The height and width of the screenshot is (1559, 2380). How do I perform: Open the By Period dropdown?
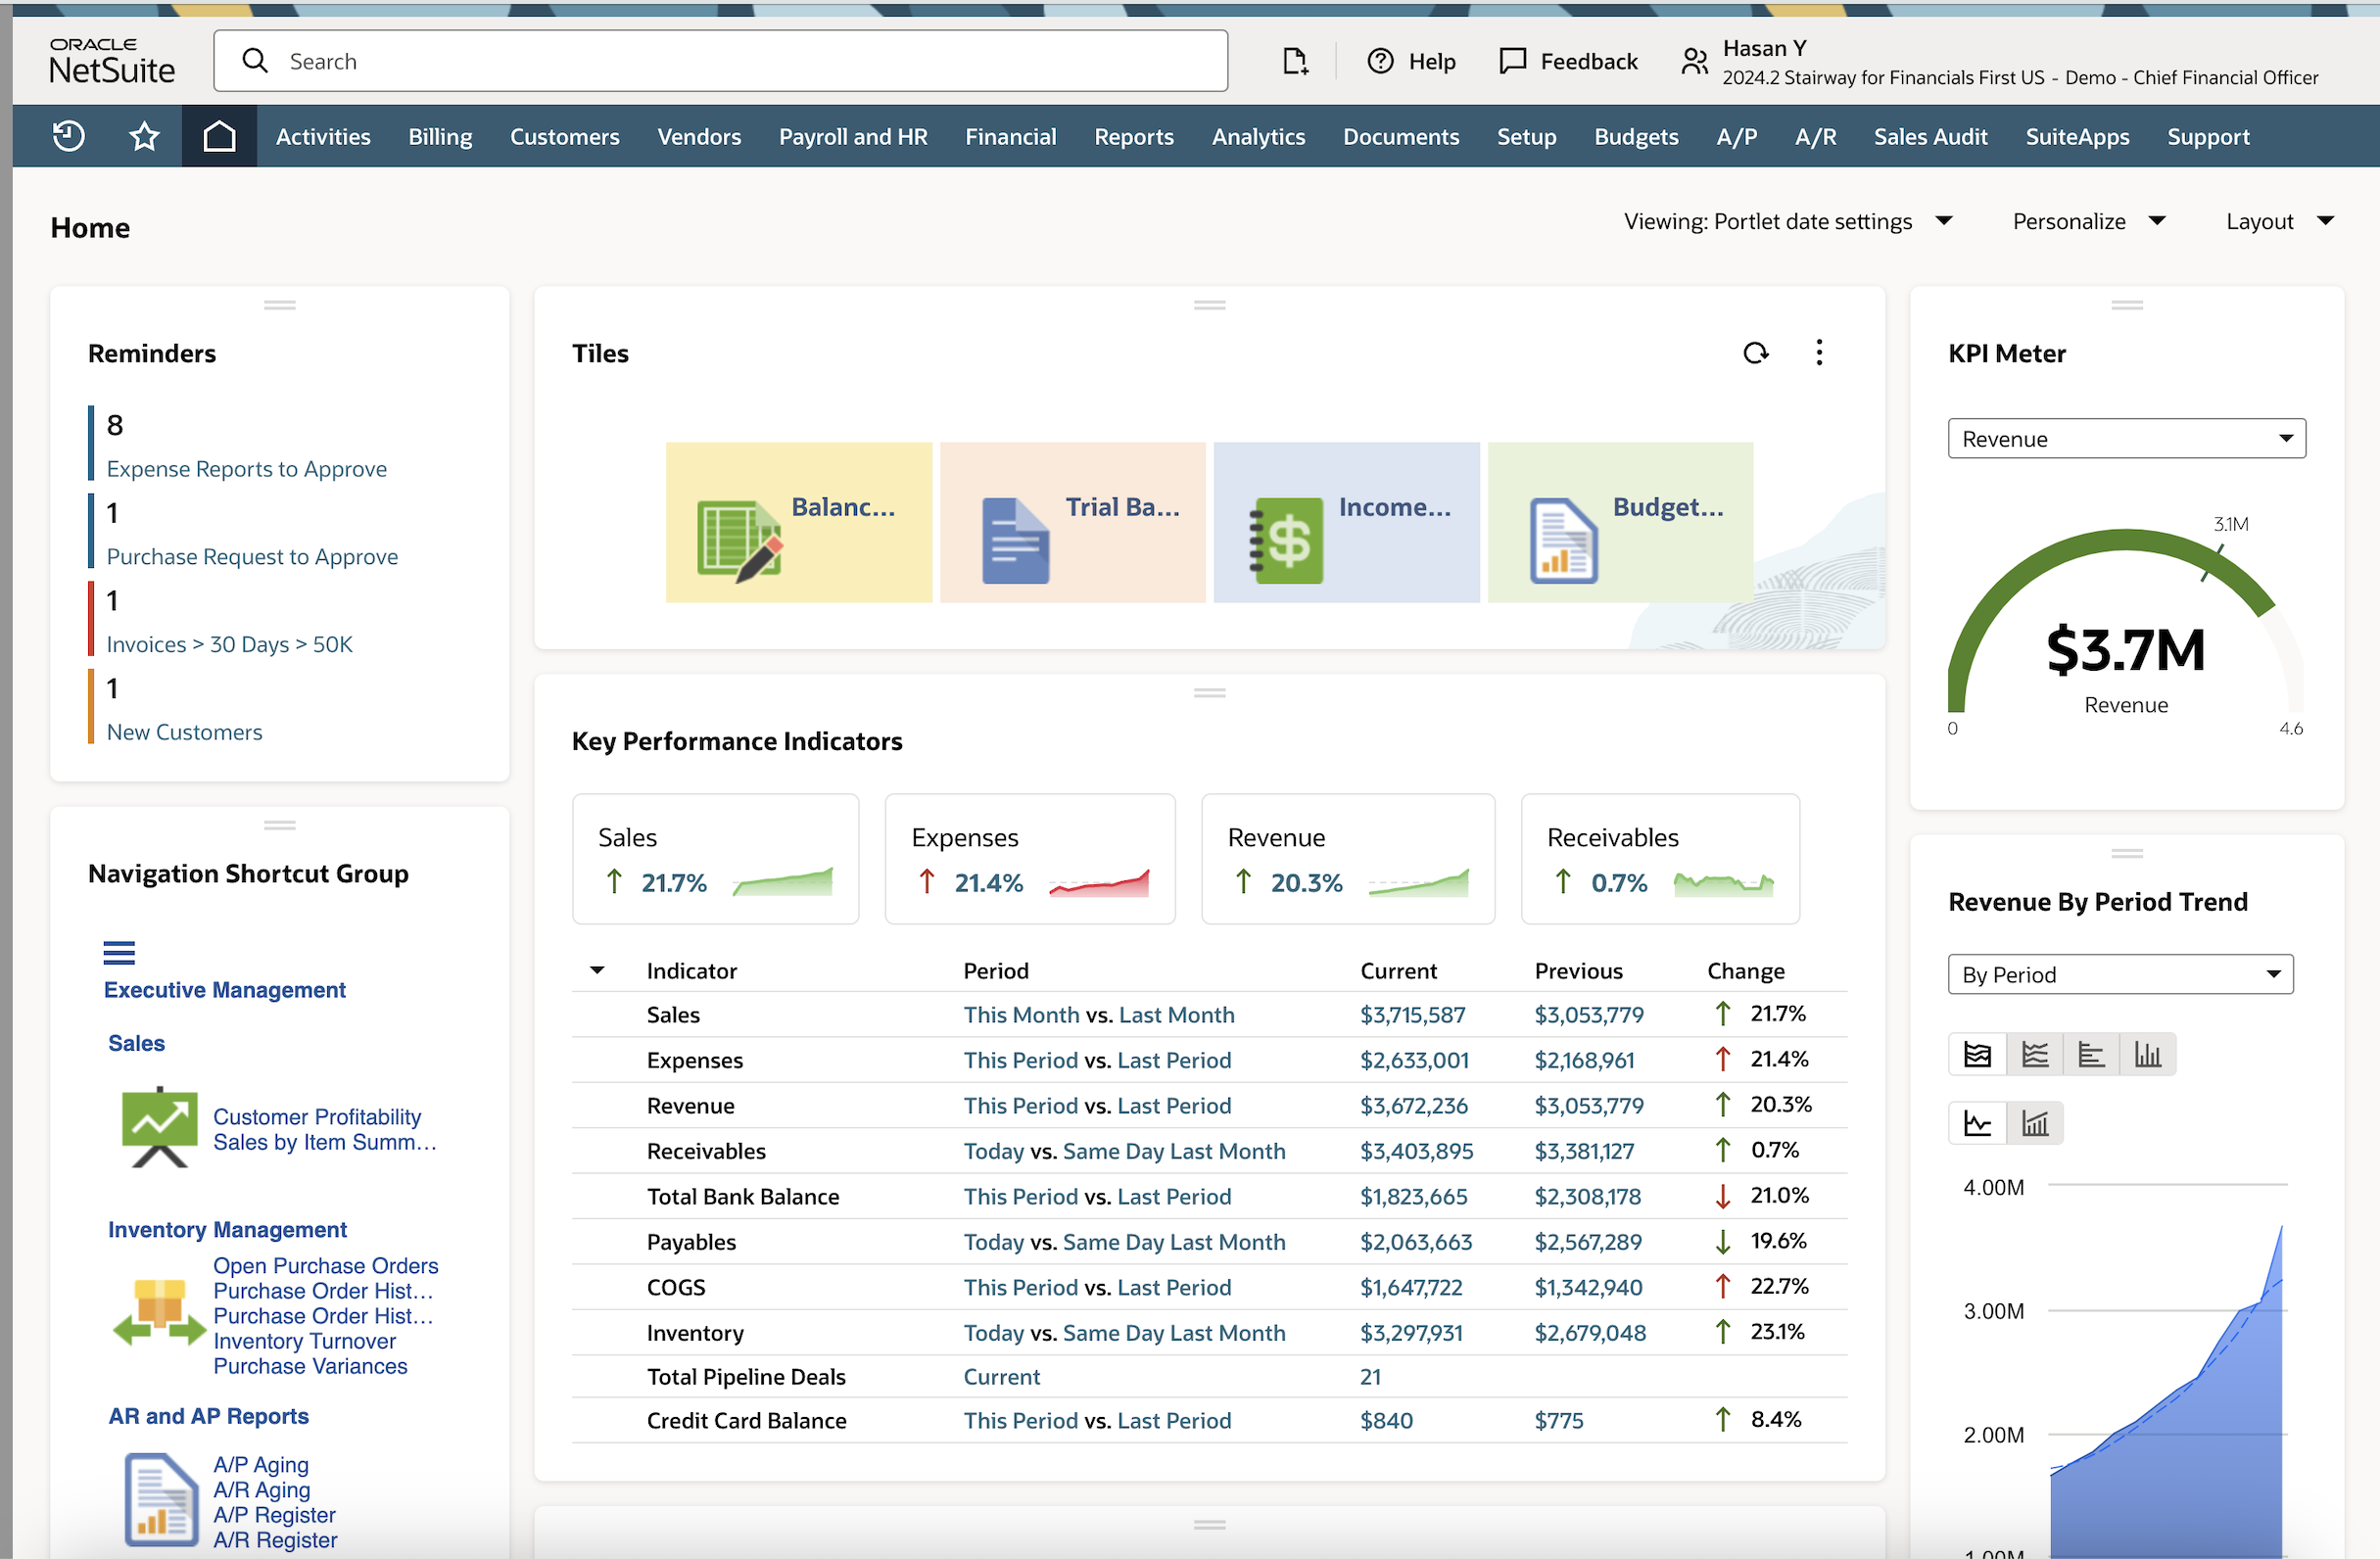coord(2120,974)
